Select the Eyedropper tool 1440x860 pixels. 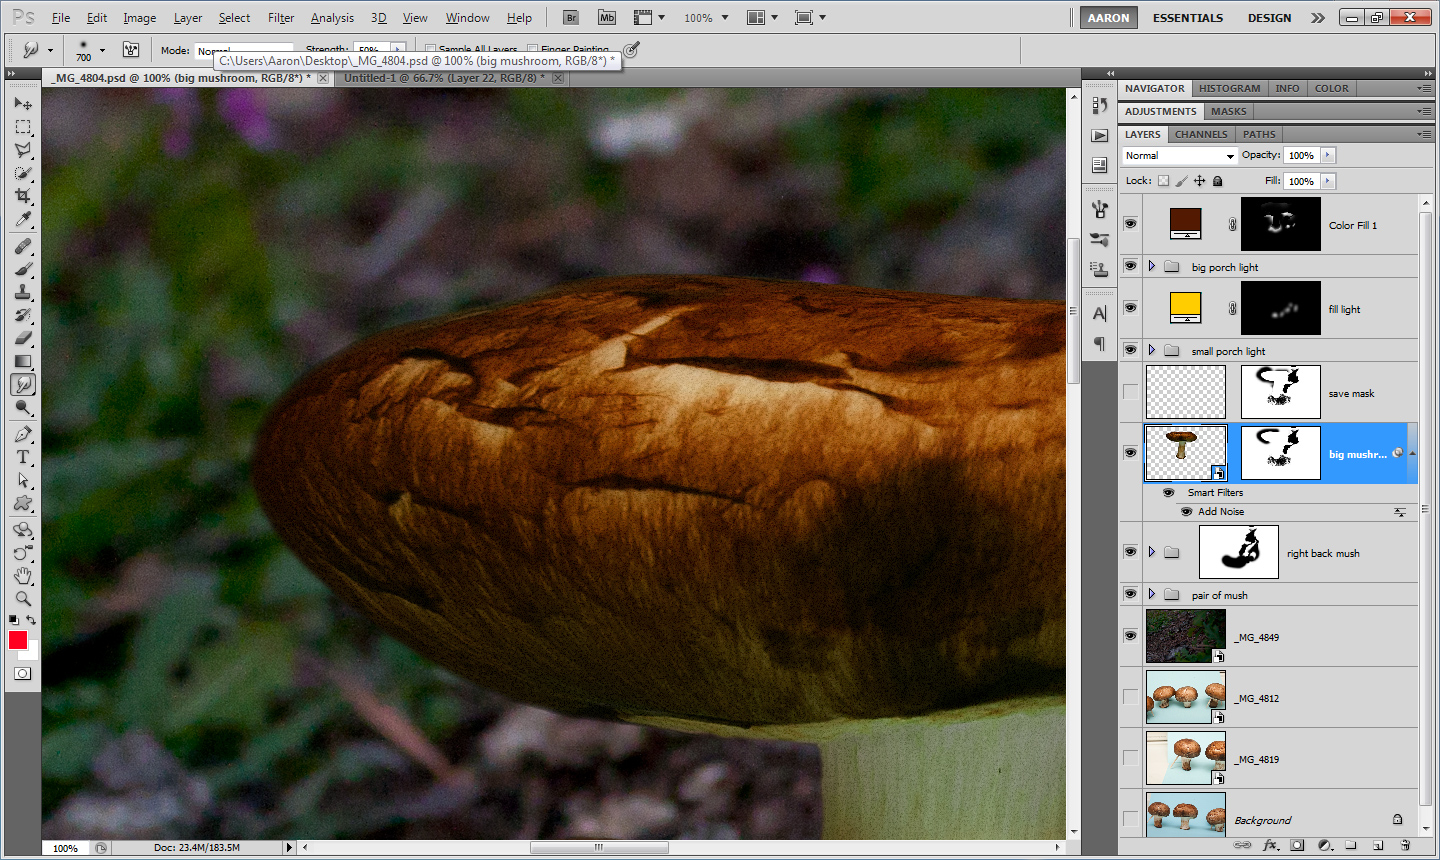(x=23, y=220)
